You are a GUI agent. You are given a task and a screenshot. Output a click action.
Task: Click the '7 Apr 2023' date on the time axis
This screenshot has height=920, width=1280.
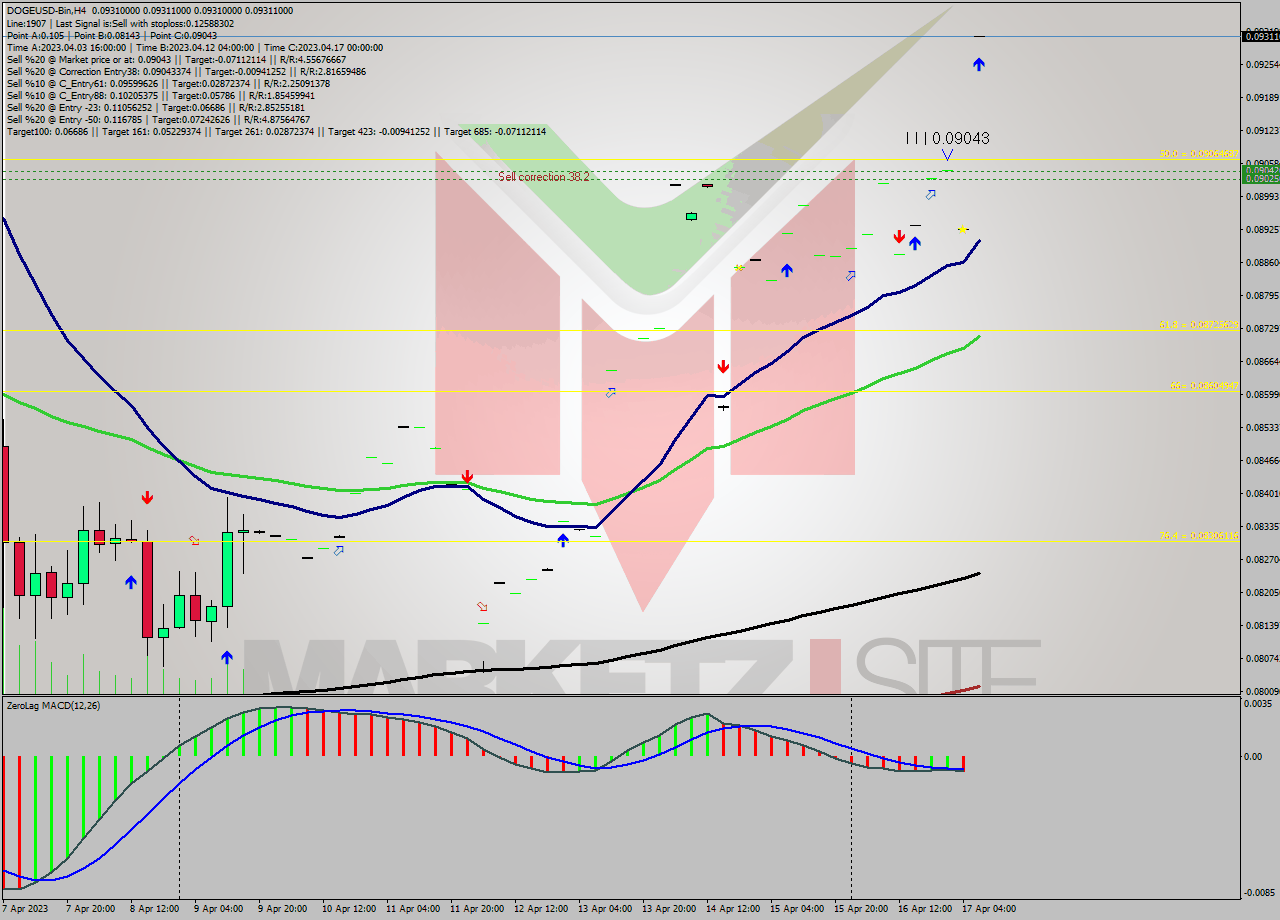point(26,909)
